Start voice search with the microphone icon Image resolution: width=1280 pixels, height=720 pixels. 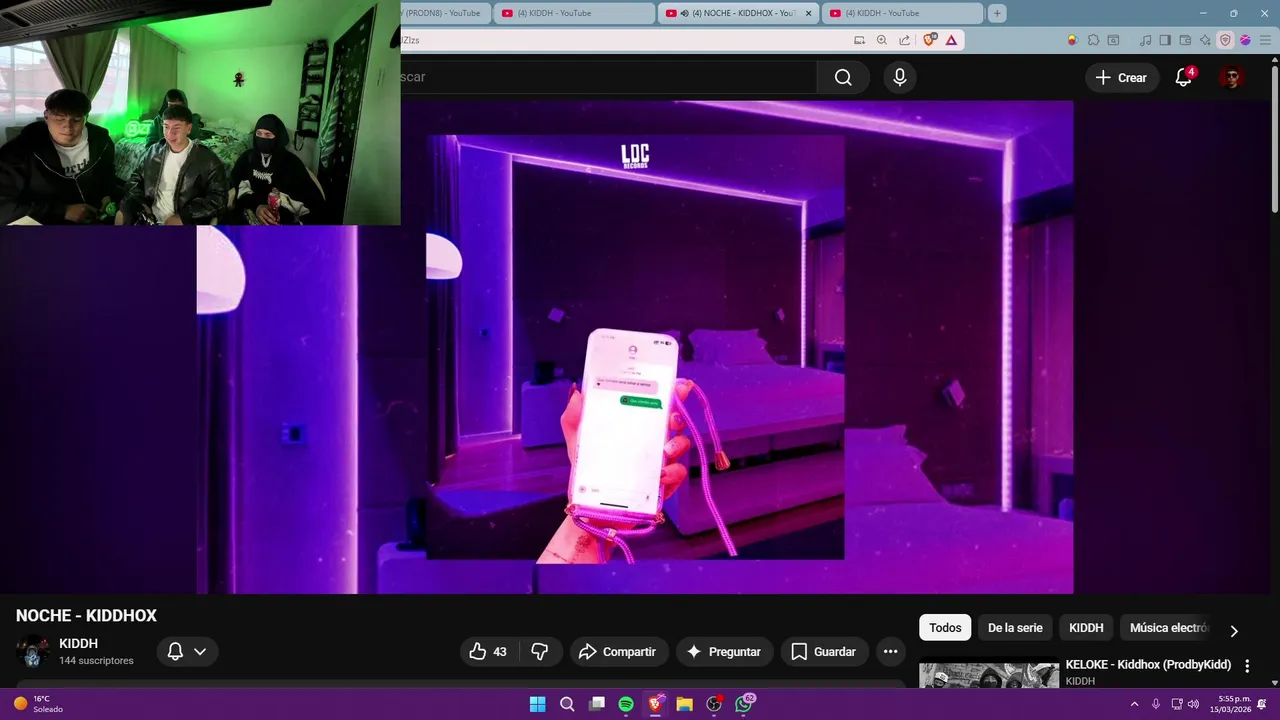pos(900,77)
